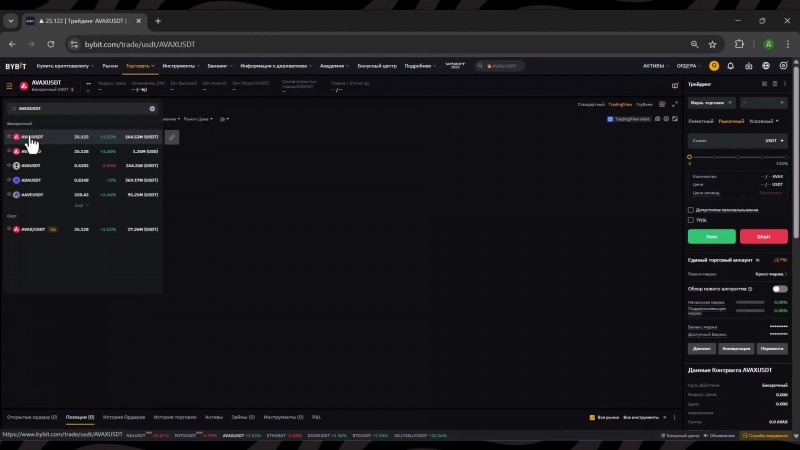
Task: Click the link icon beside the first AVAXUSDT row
Action: [x=172, y=137]
